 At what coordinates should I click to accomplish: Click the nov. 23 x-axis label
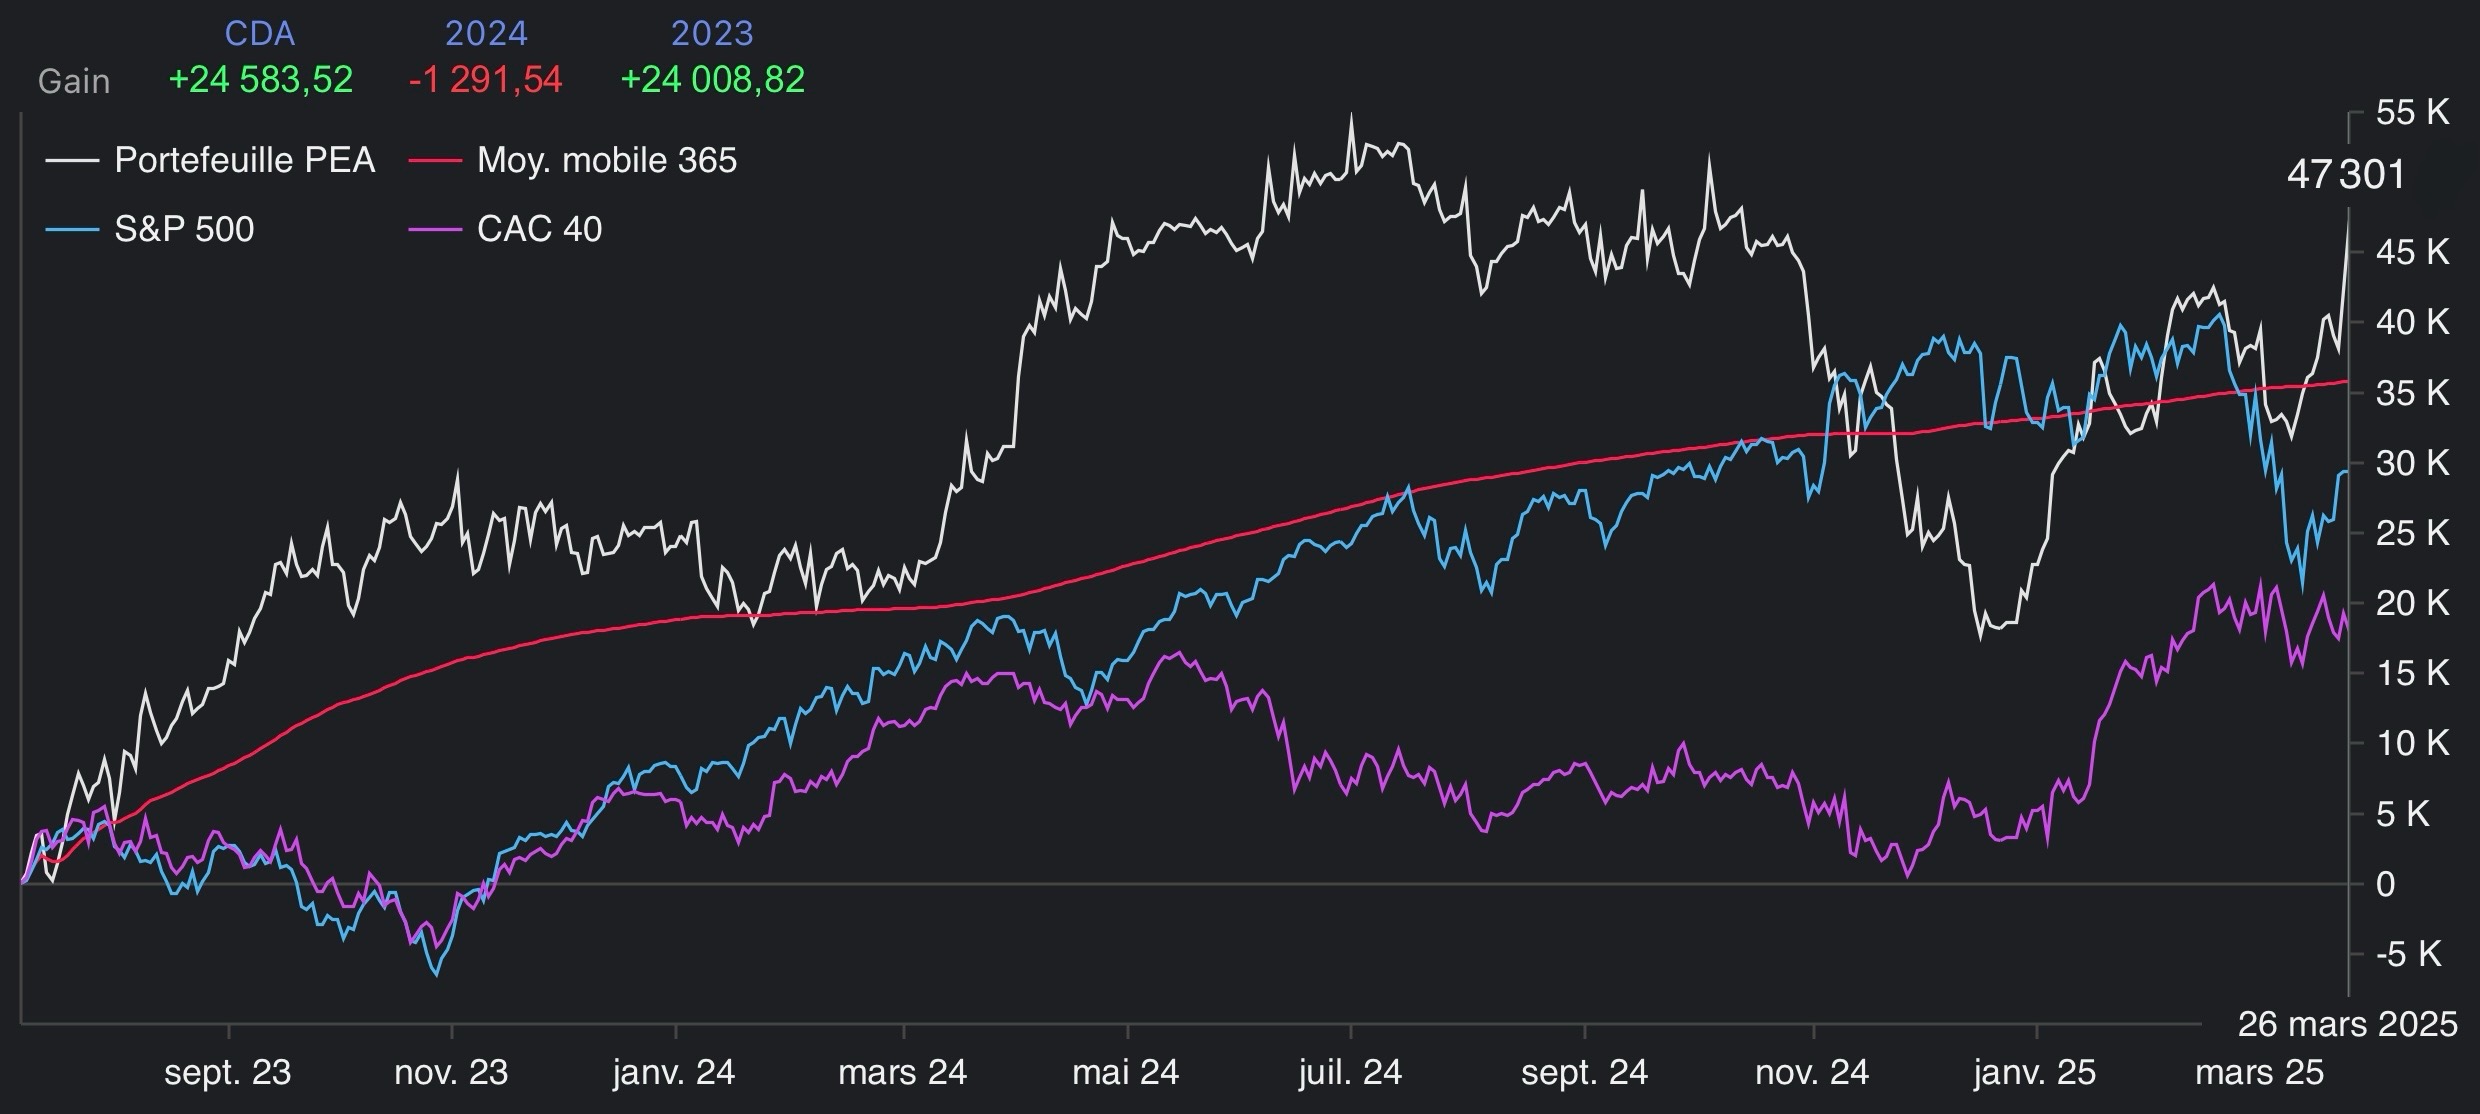[x=451, y=1073]
